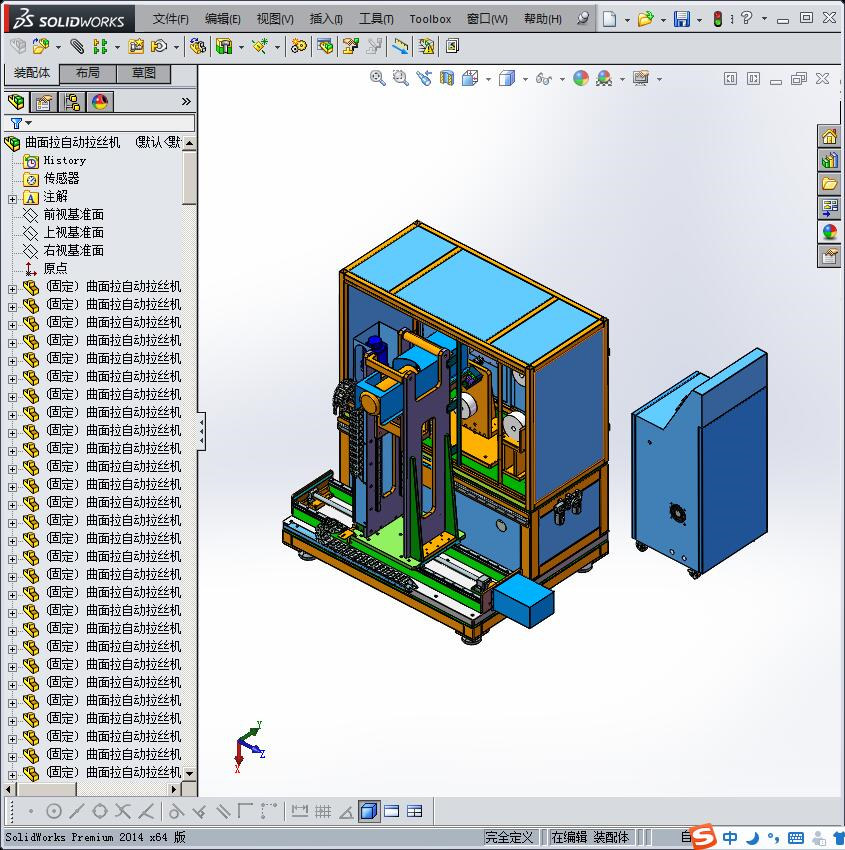Click the Linear Component Pattern icon

(100, 47)
